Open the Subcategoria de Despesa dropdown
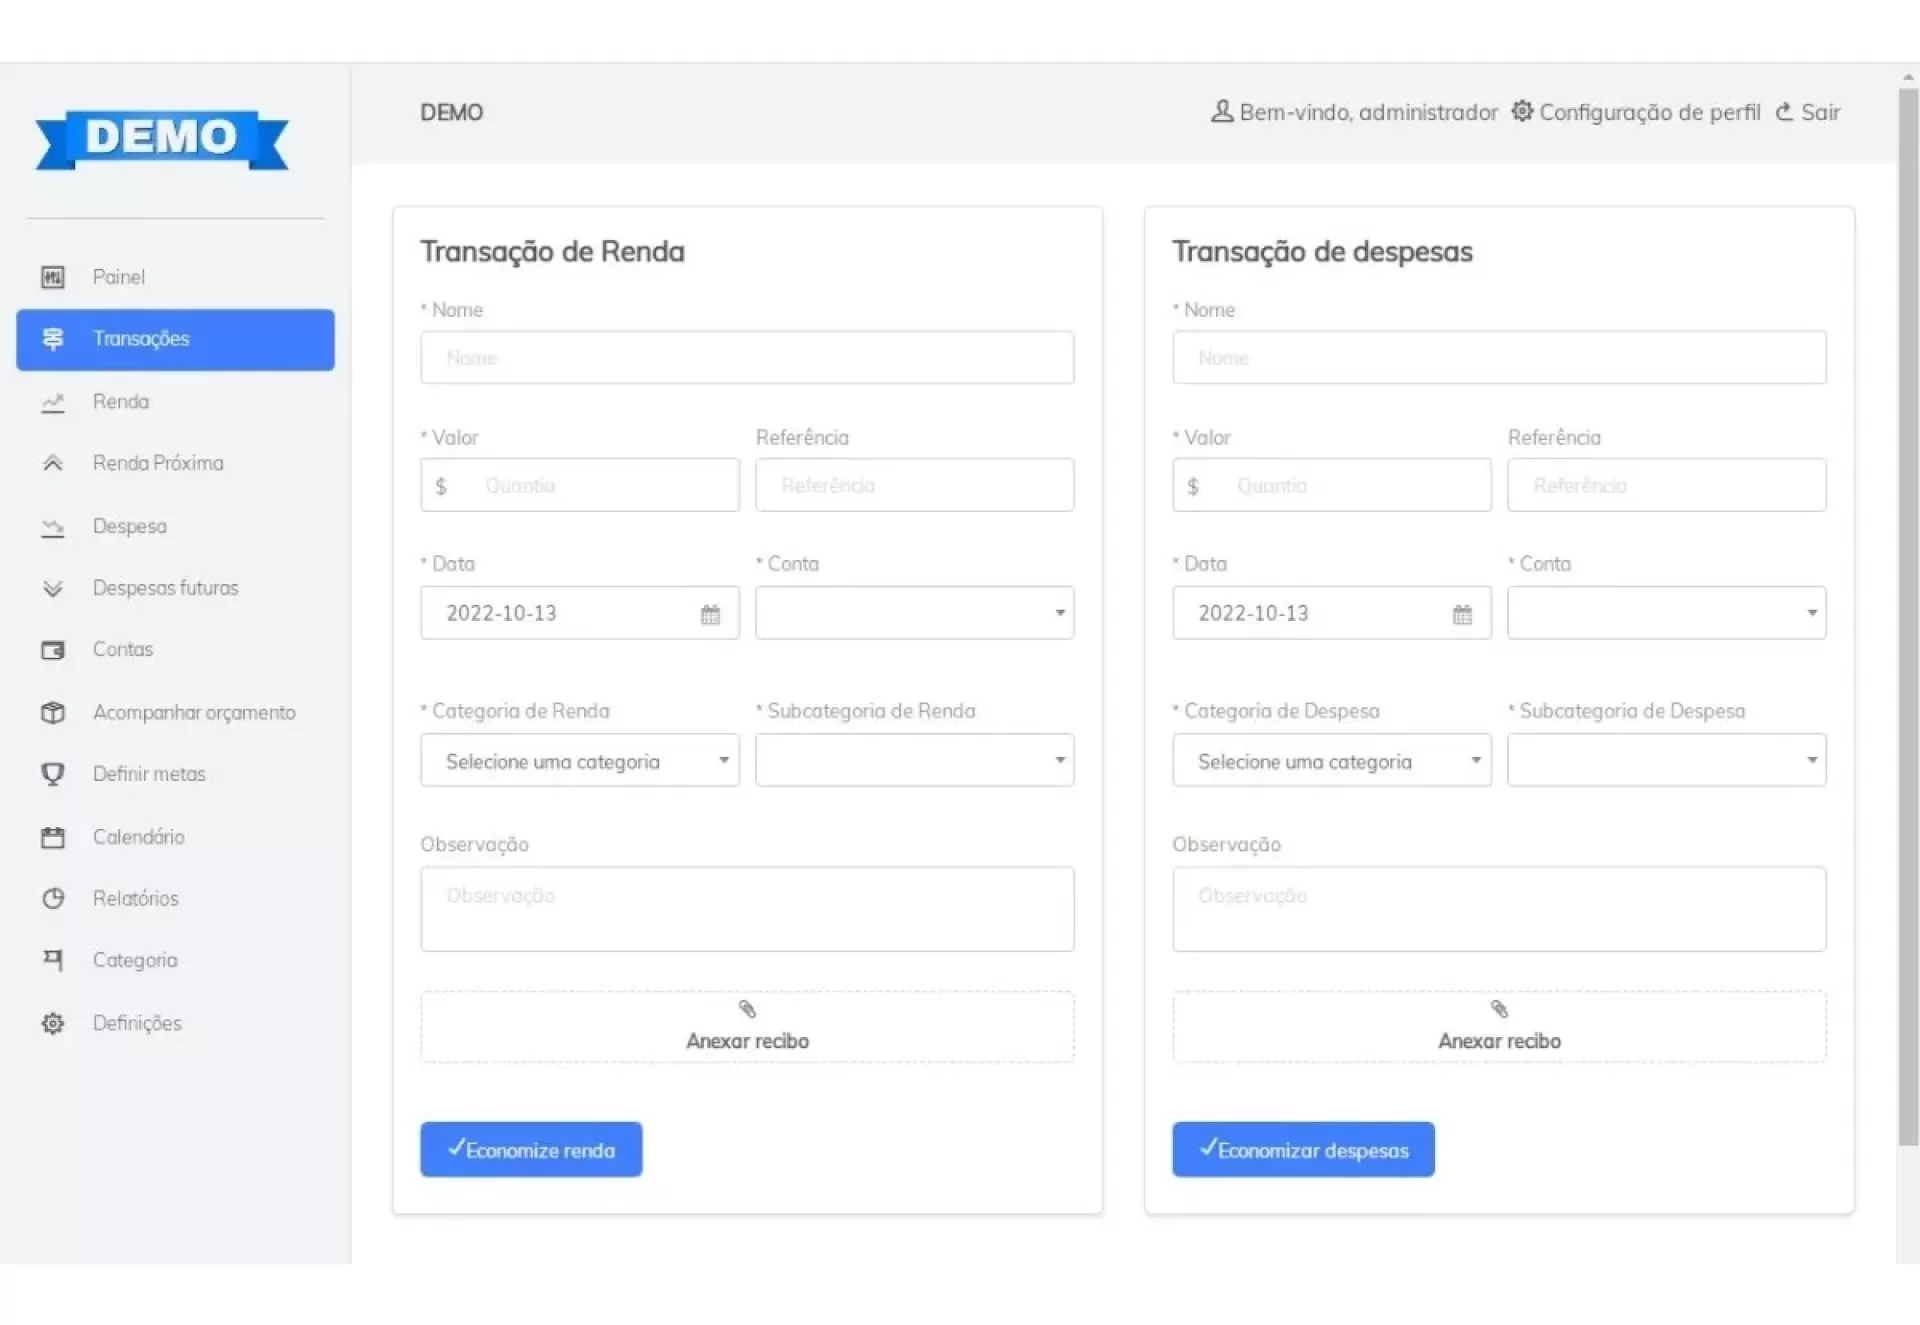 (1666, 761)
